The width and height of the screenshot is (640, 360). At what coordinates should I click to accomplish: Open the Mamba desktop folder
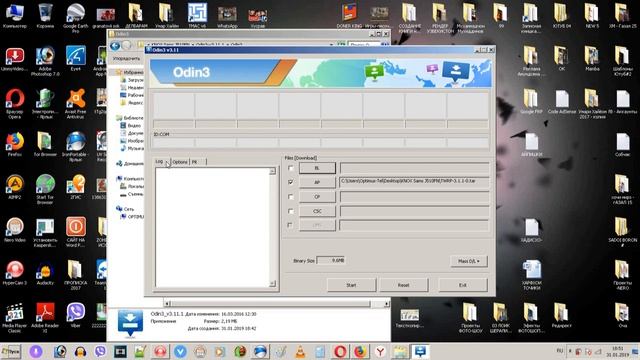point(592,59)
